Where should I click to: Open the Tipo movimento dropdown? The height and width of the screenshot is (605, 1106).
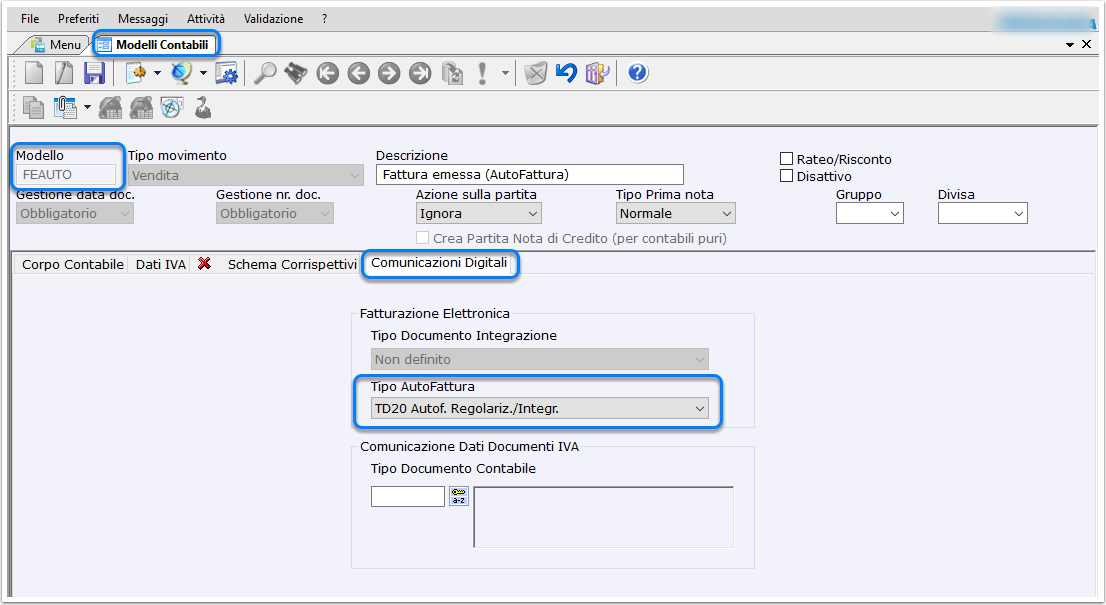pos(245,175)
